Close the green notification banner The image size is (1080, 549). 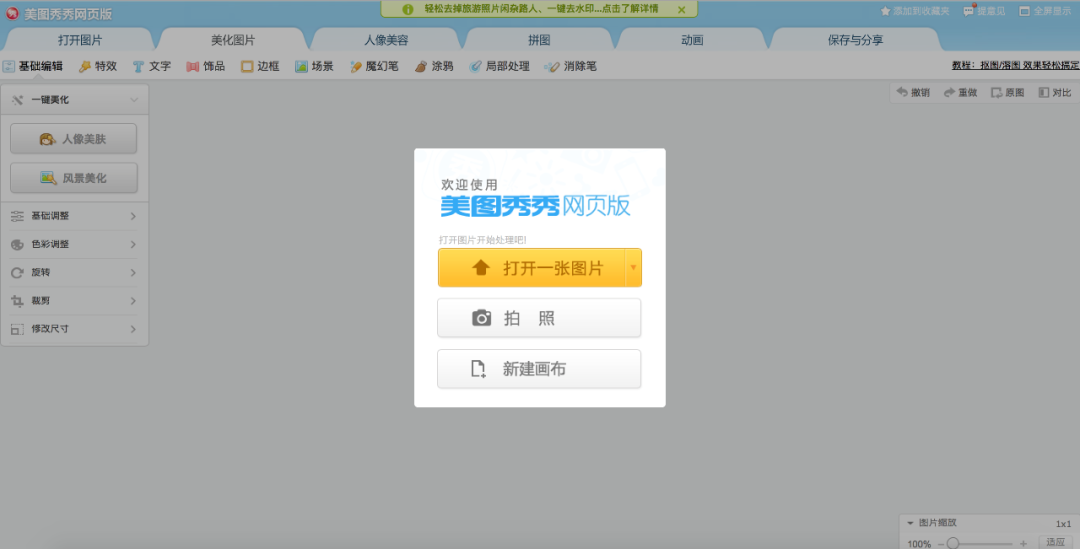click(x=681, y=10)
